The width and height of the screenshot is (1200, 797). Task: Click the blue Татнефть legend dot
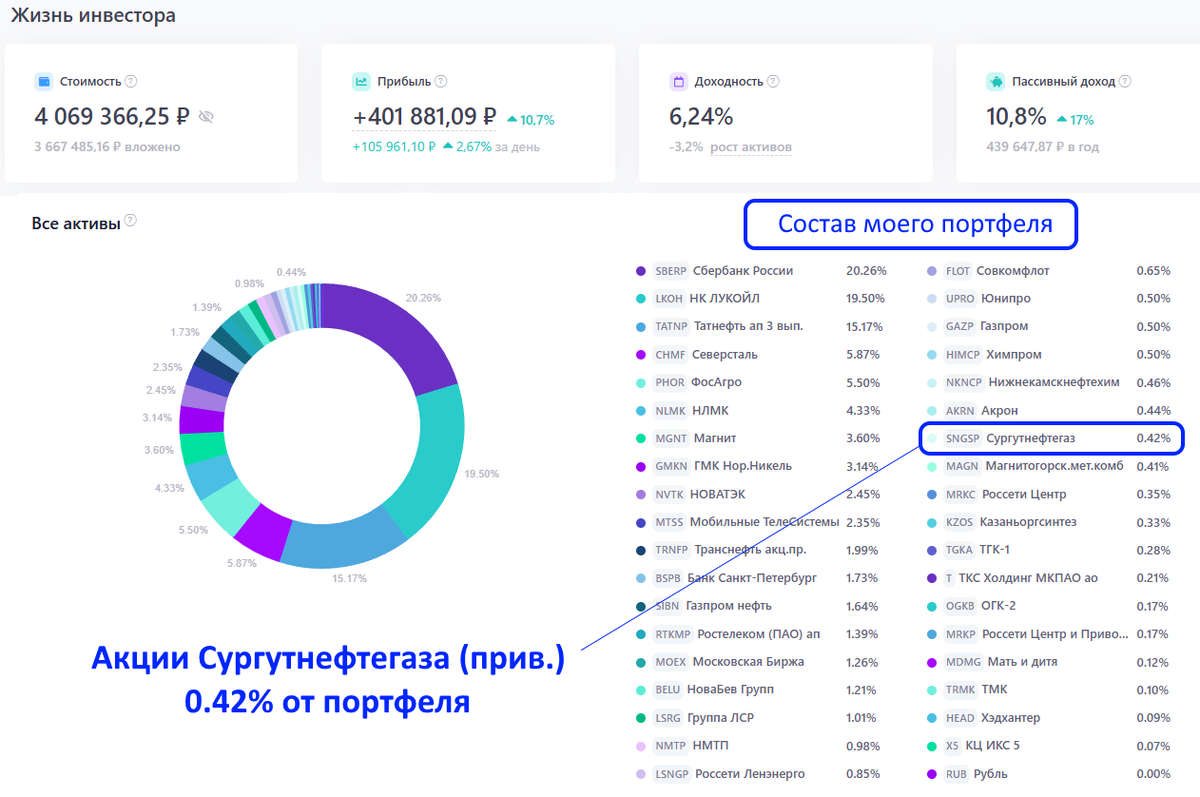(x=641, y=326)
